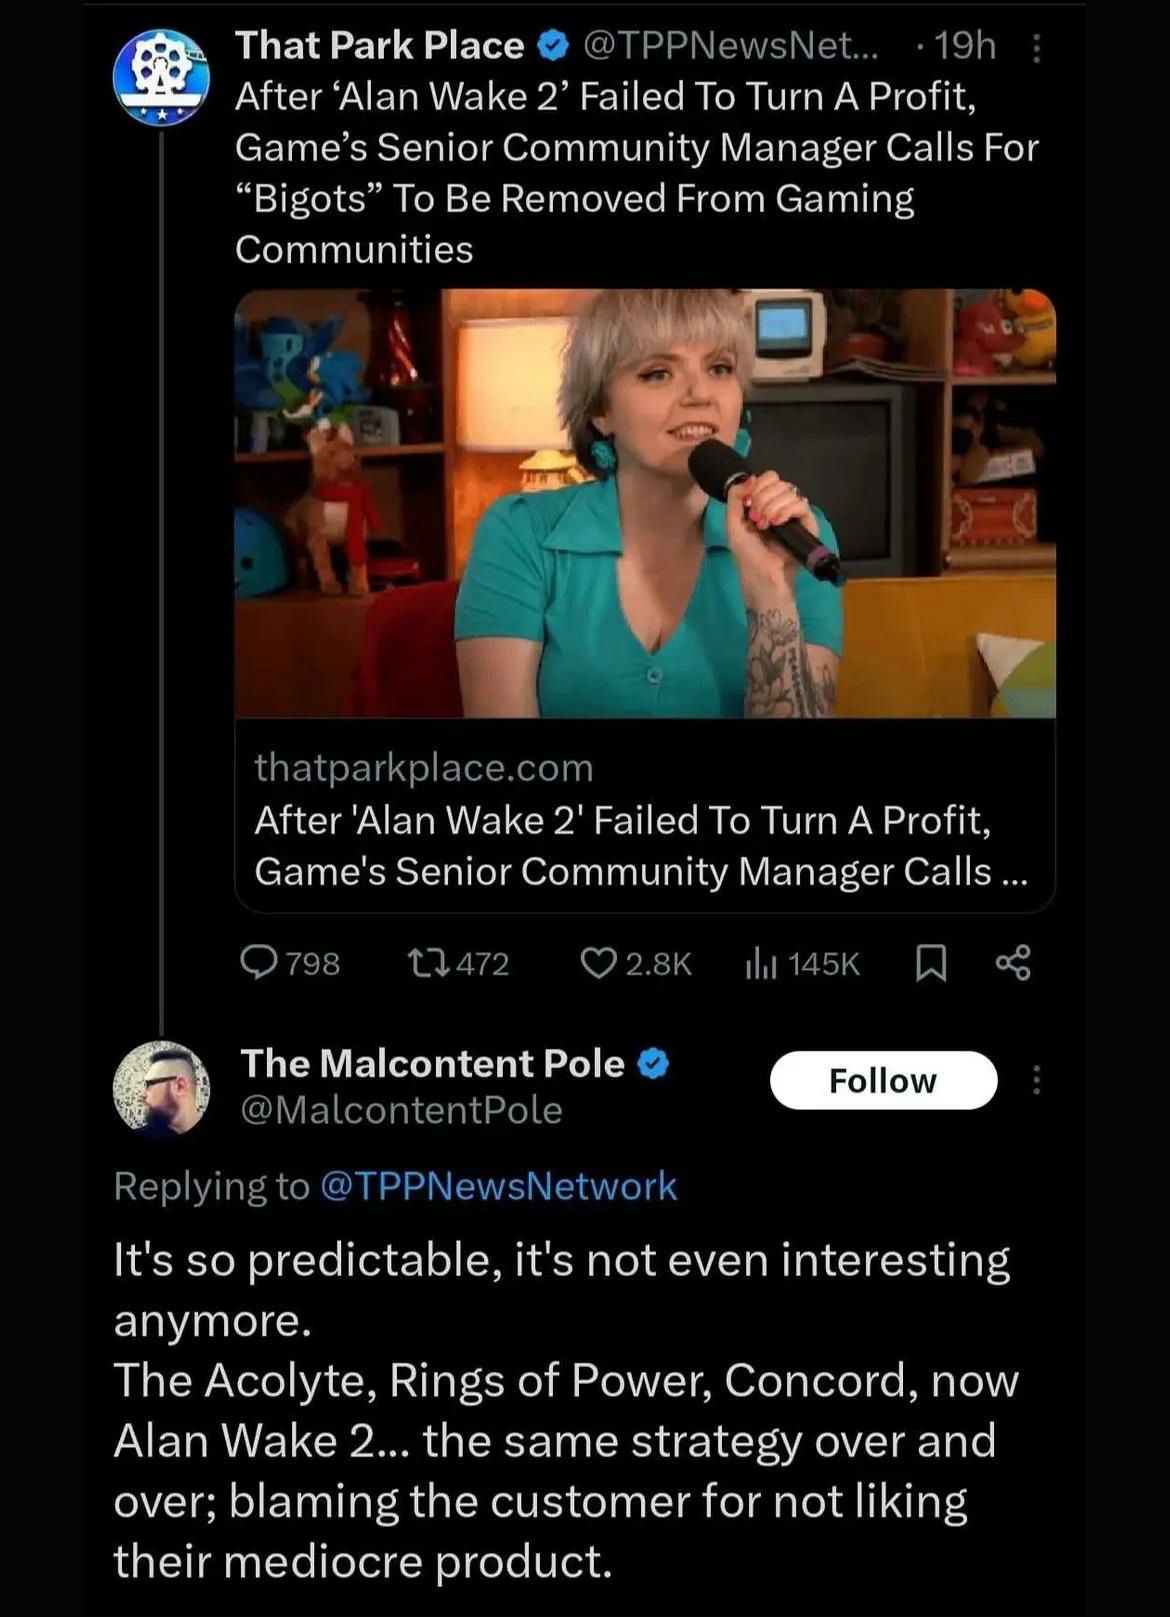Open The Malcontent Pole profile picture
Viewport: 1170px width, 1617px height.
161,1088
